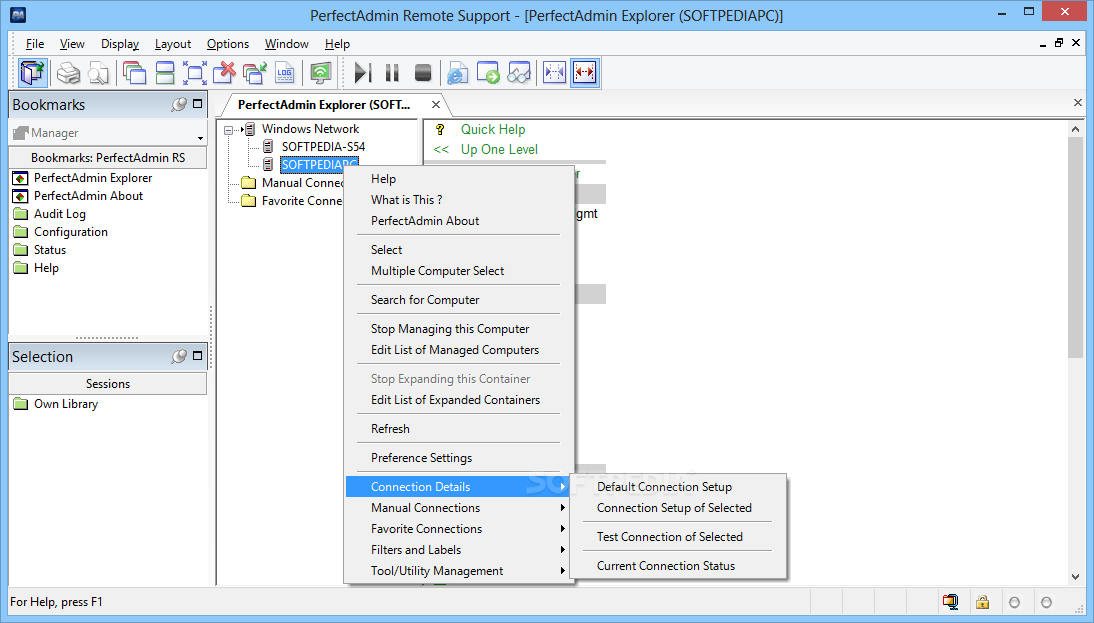
Task: Click the Explorer book toolbar icon
Action: pyautogui.click(x=33, y=73)
